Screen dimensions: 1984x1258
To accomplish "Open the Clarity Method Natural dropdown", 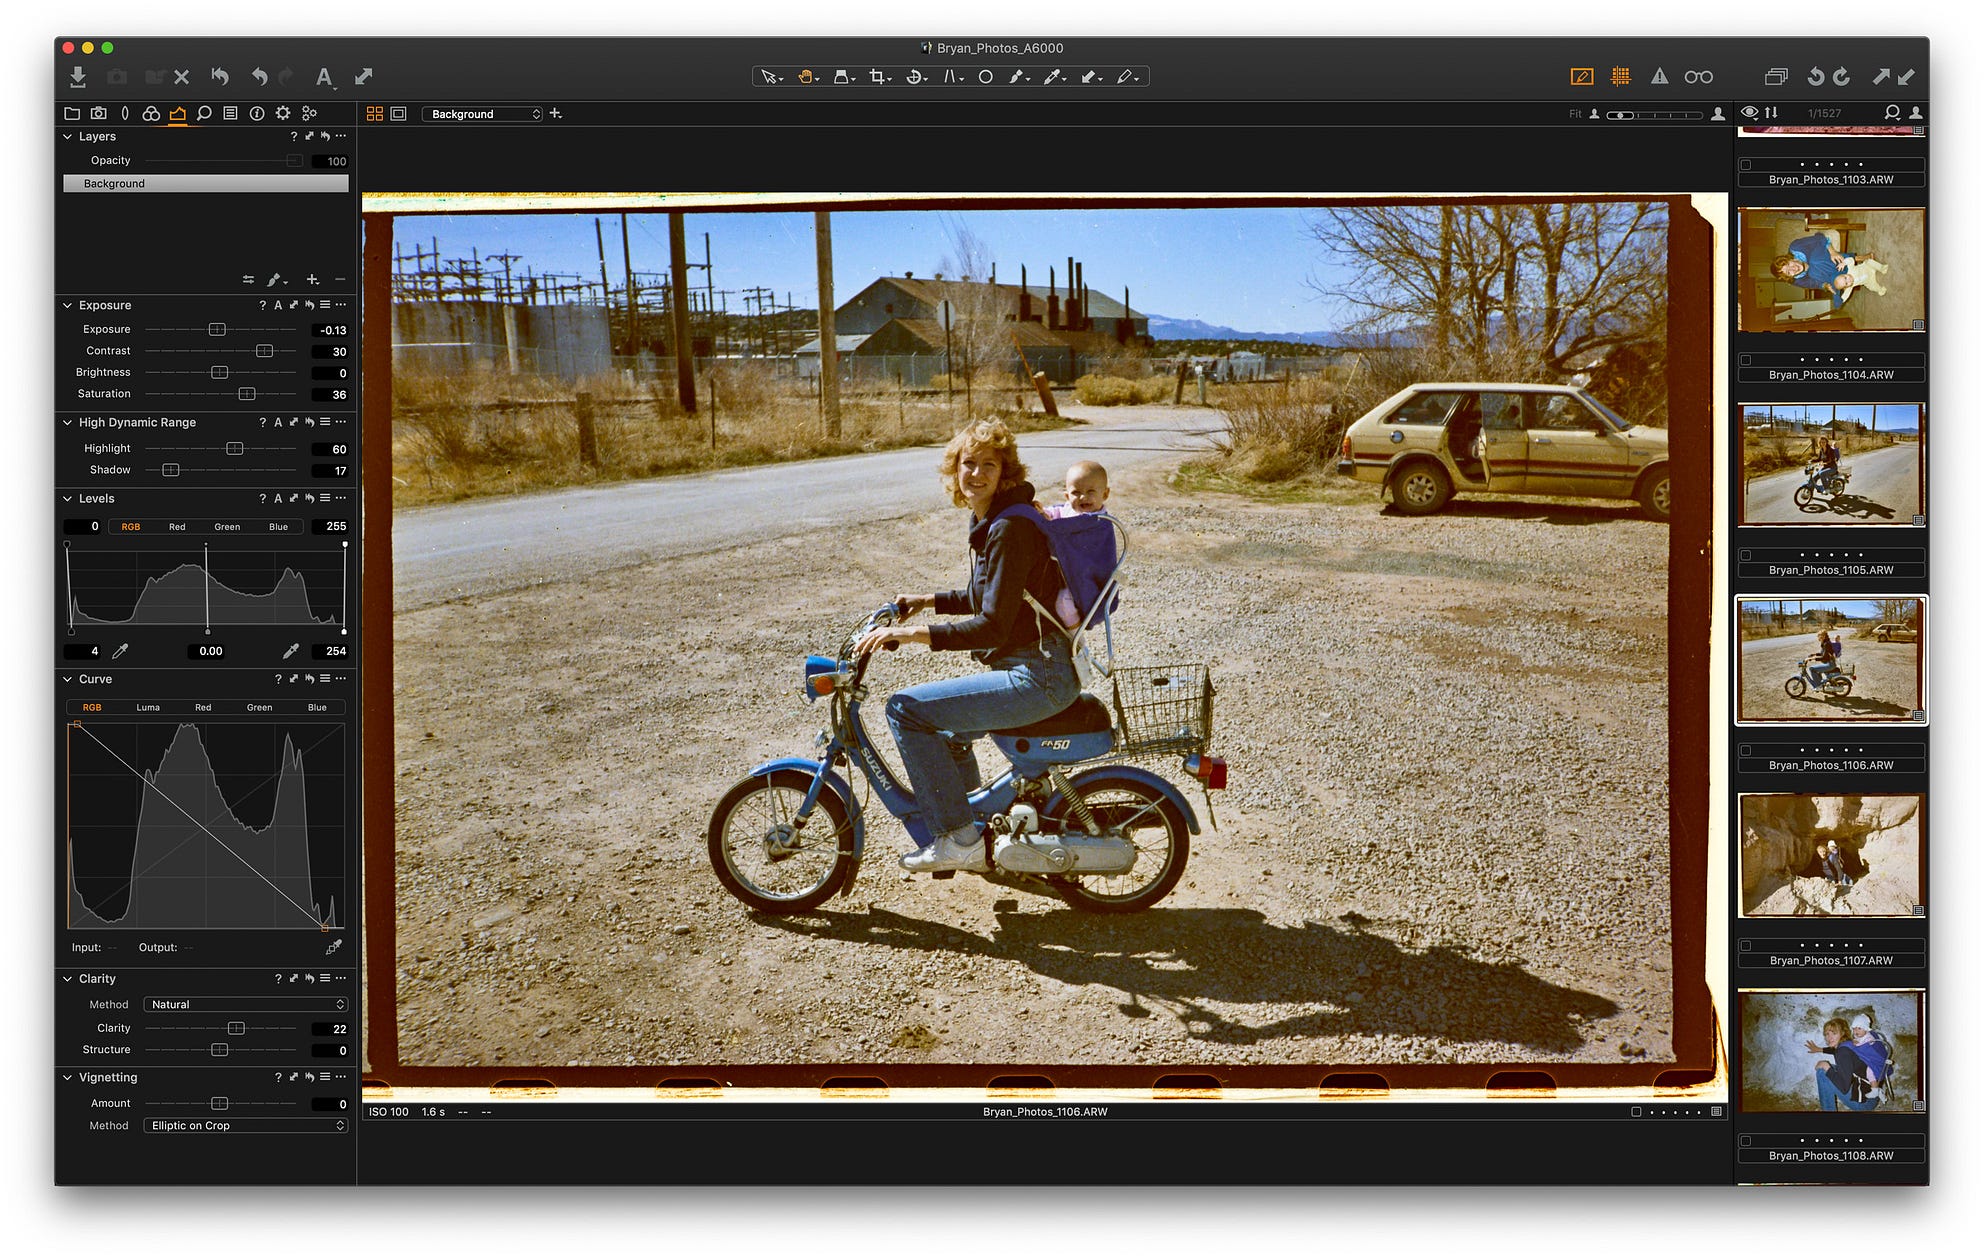I will pos(245,1004).
